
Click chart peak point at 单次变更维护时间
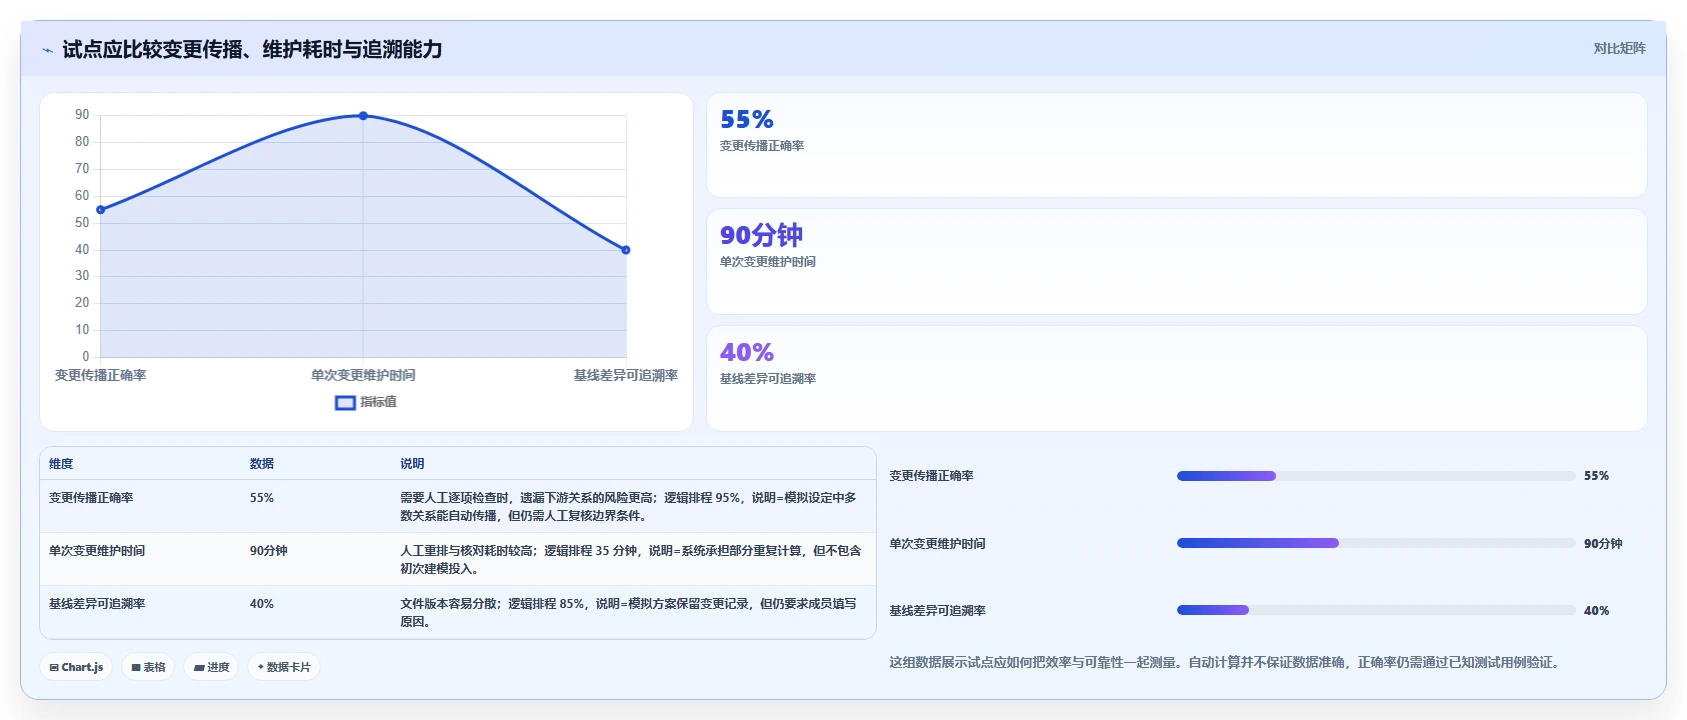[363, 116]
